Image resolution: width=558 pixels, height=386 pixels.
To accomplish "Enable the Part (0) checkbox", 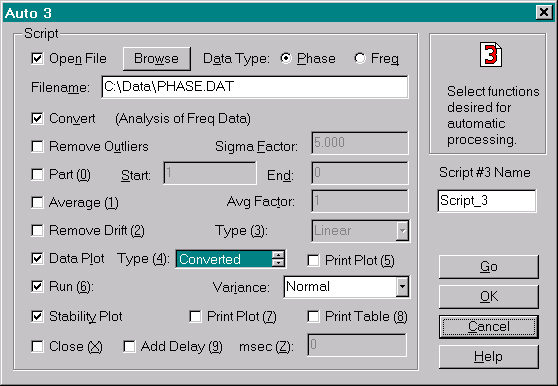I will tap(37, 174).
